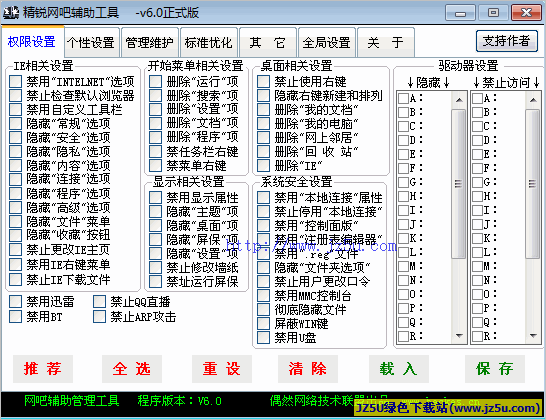Tick drive A: in 隐藏 list

pos(403,98)
